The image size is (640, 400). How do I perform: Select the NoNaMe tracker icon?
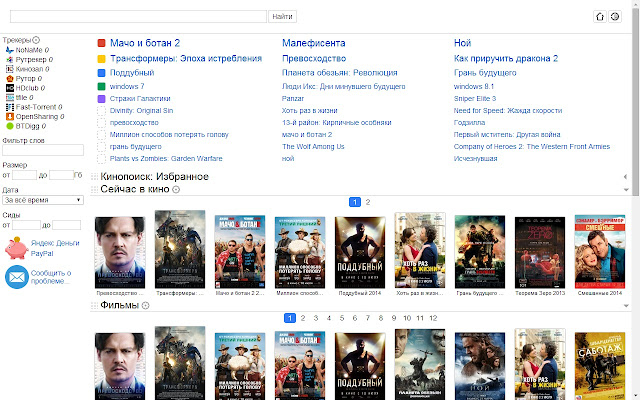click(x=10, y=50)
